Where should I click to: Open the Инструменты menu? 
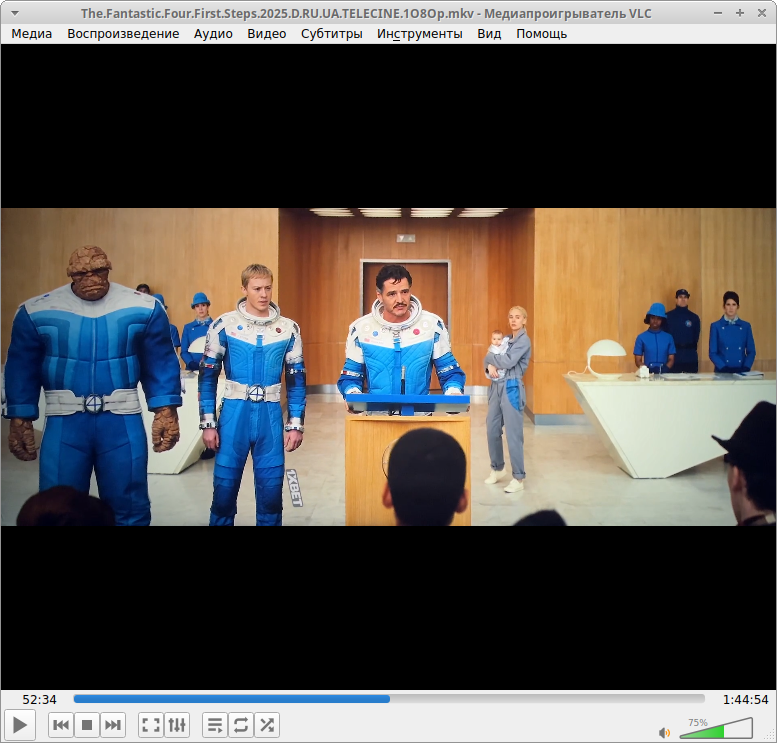click(x=420, y=34)
